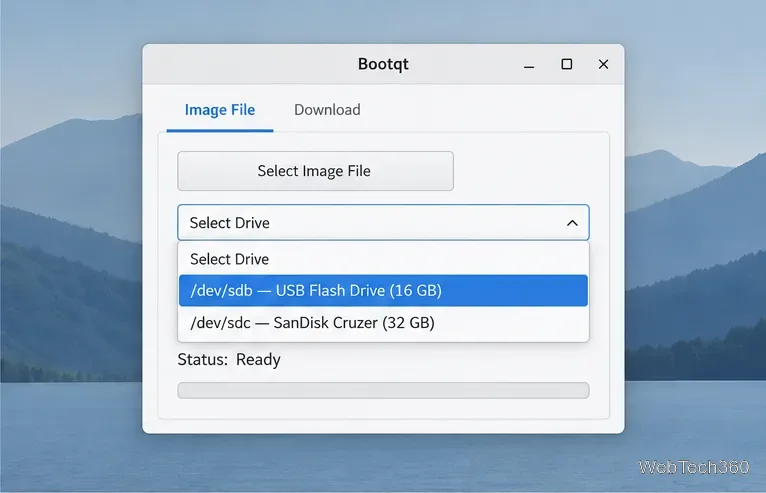Pick /dev/sdc SanDisk Cruzer (32 GB)
Image resolution: width=766 pixels, height=493 pixels.
[383, 322]
